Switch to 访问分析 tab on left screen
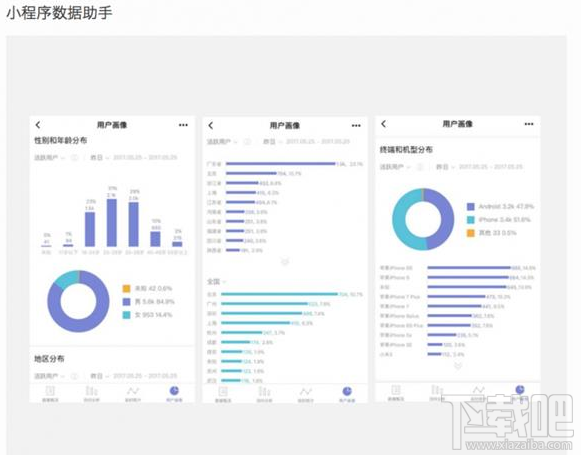Screen dimensions: 581x455 tap(92, 394)
